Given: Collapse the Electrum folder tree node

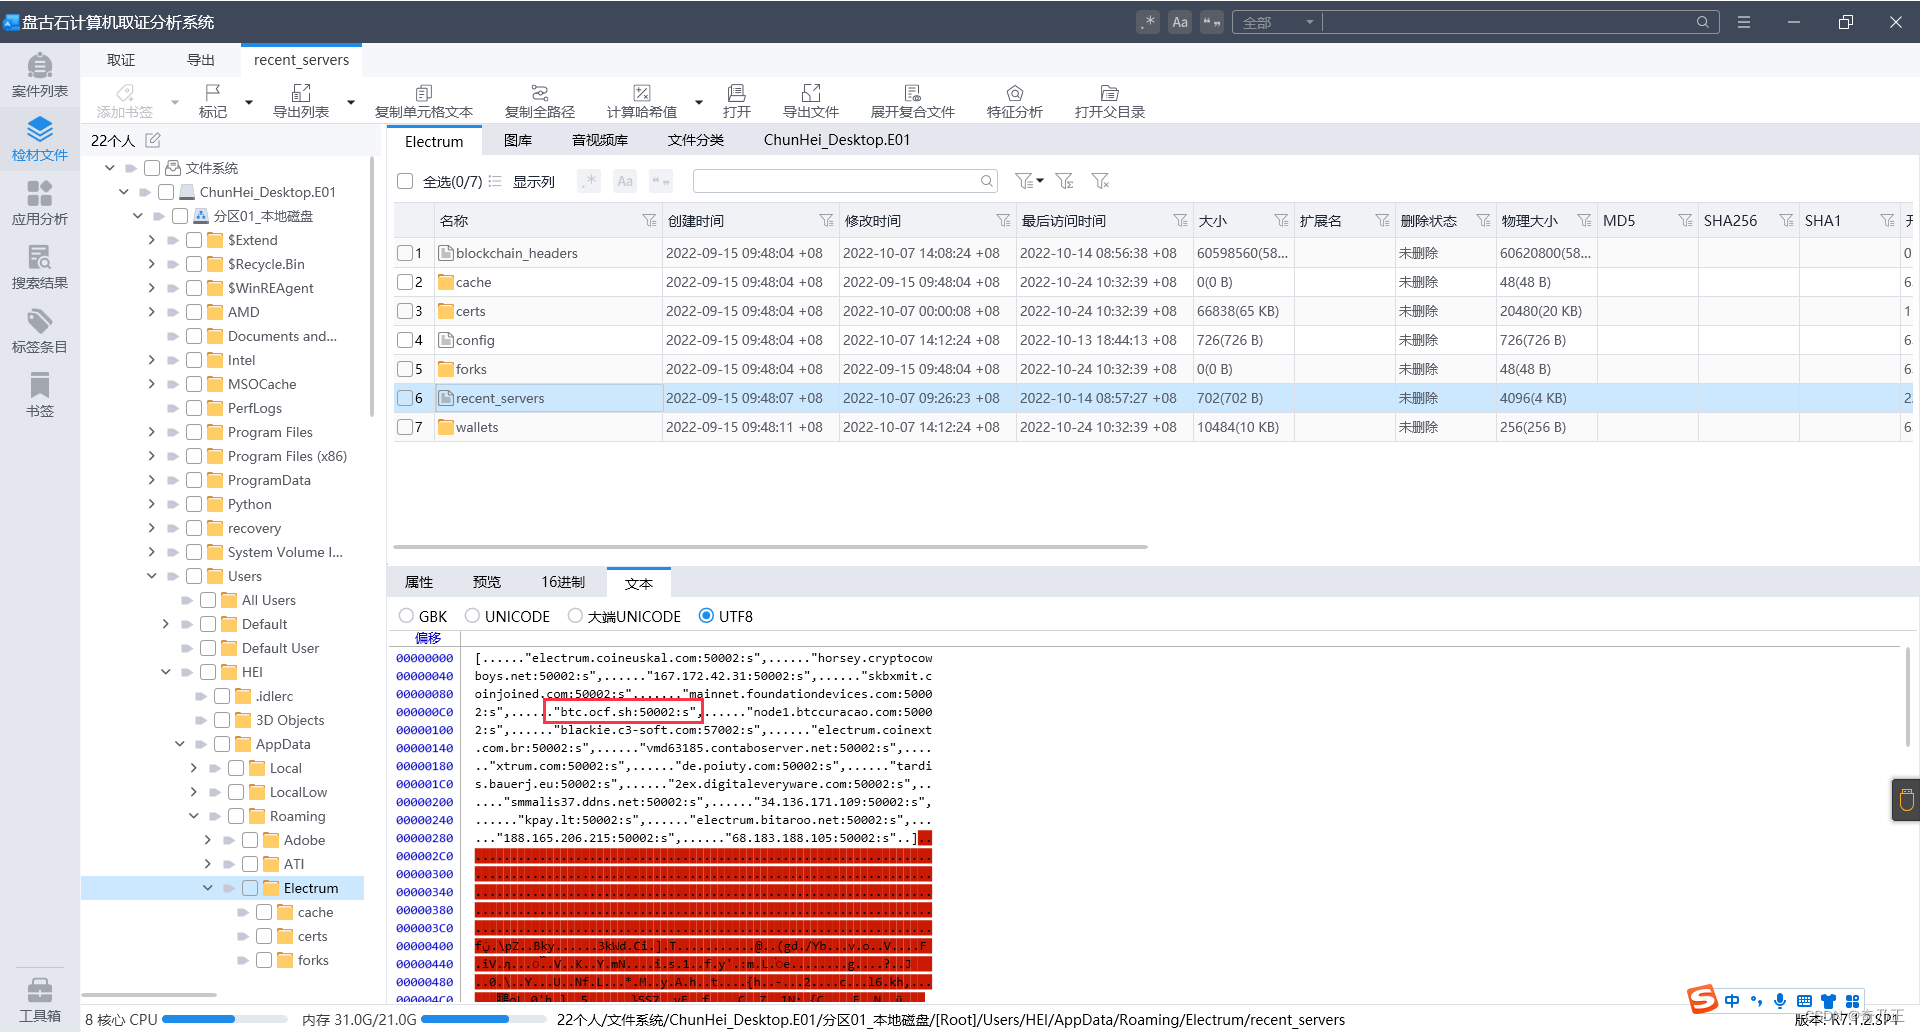Looking at the screenshot, I should pyautogui.click(x=208, y=888).
